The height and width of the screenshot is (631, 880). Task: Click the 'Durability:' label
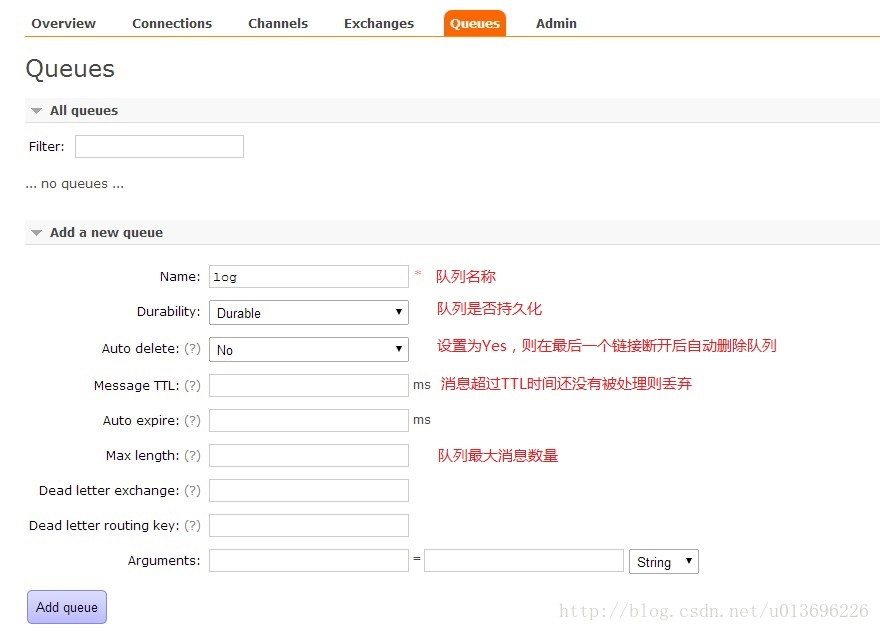pos(168,312)
